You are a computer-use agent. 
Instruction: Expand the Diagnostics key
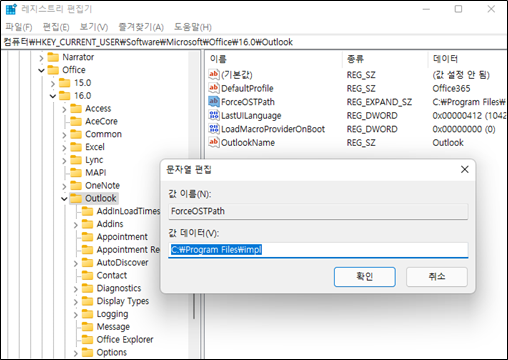pyautogui.click(x=76, y=289)
